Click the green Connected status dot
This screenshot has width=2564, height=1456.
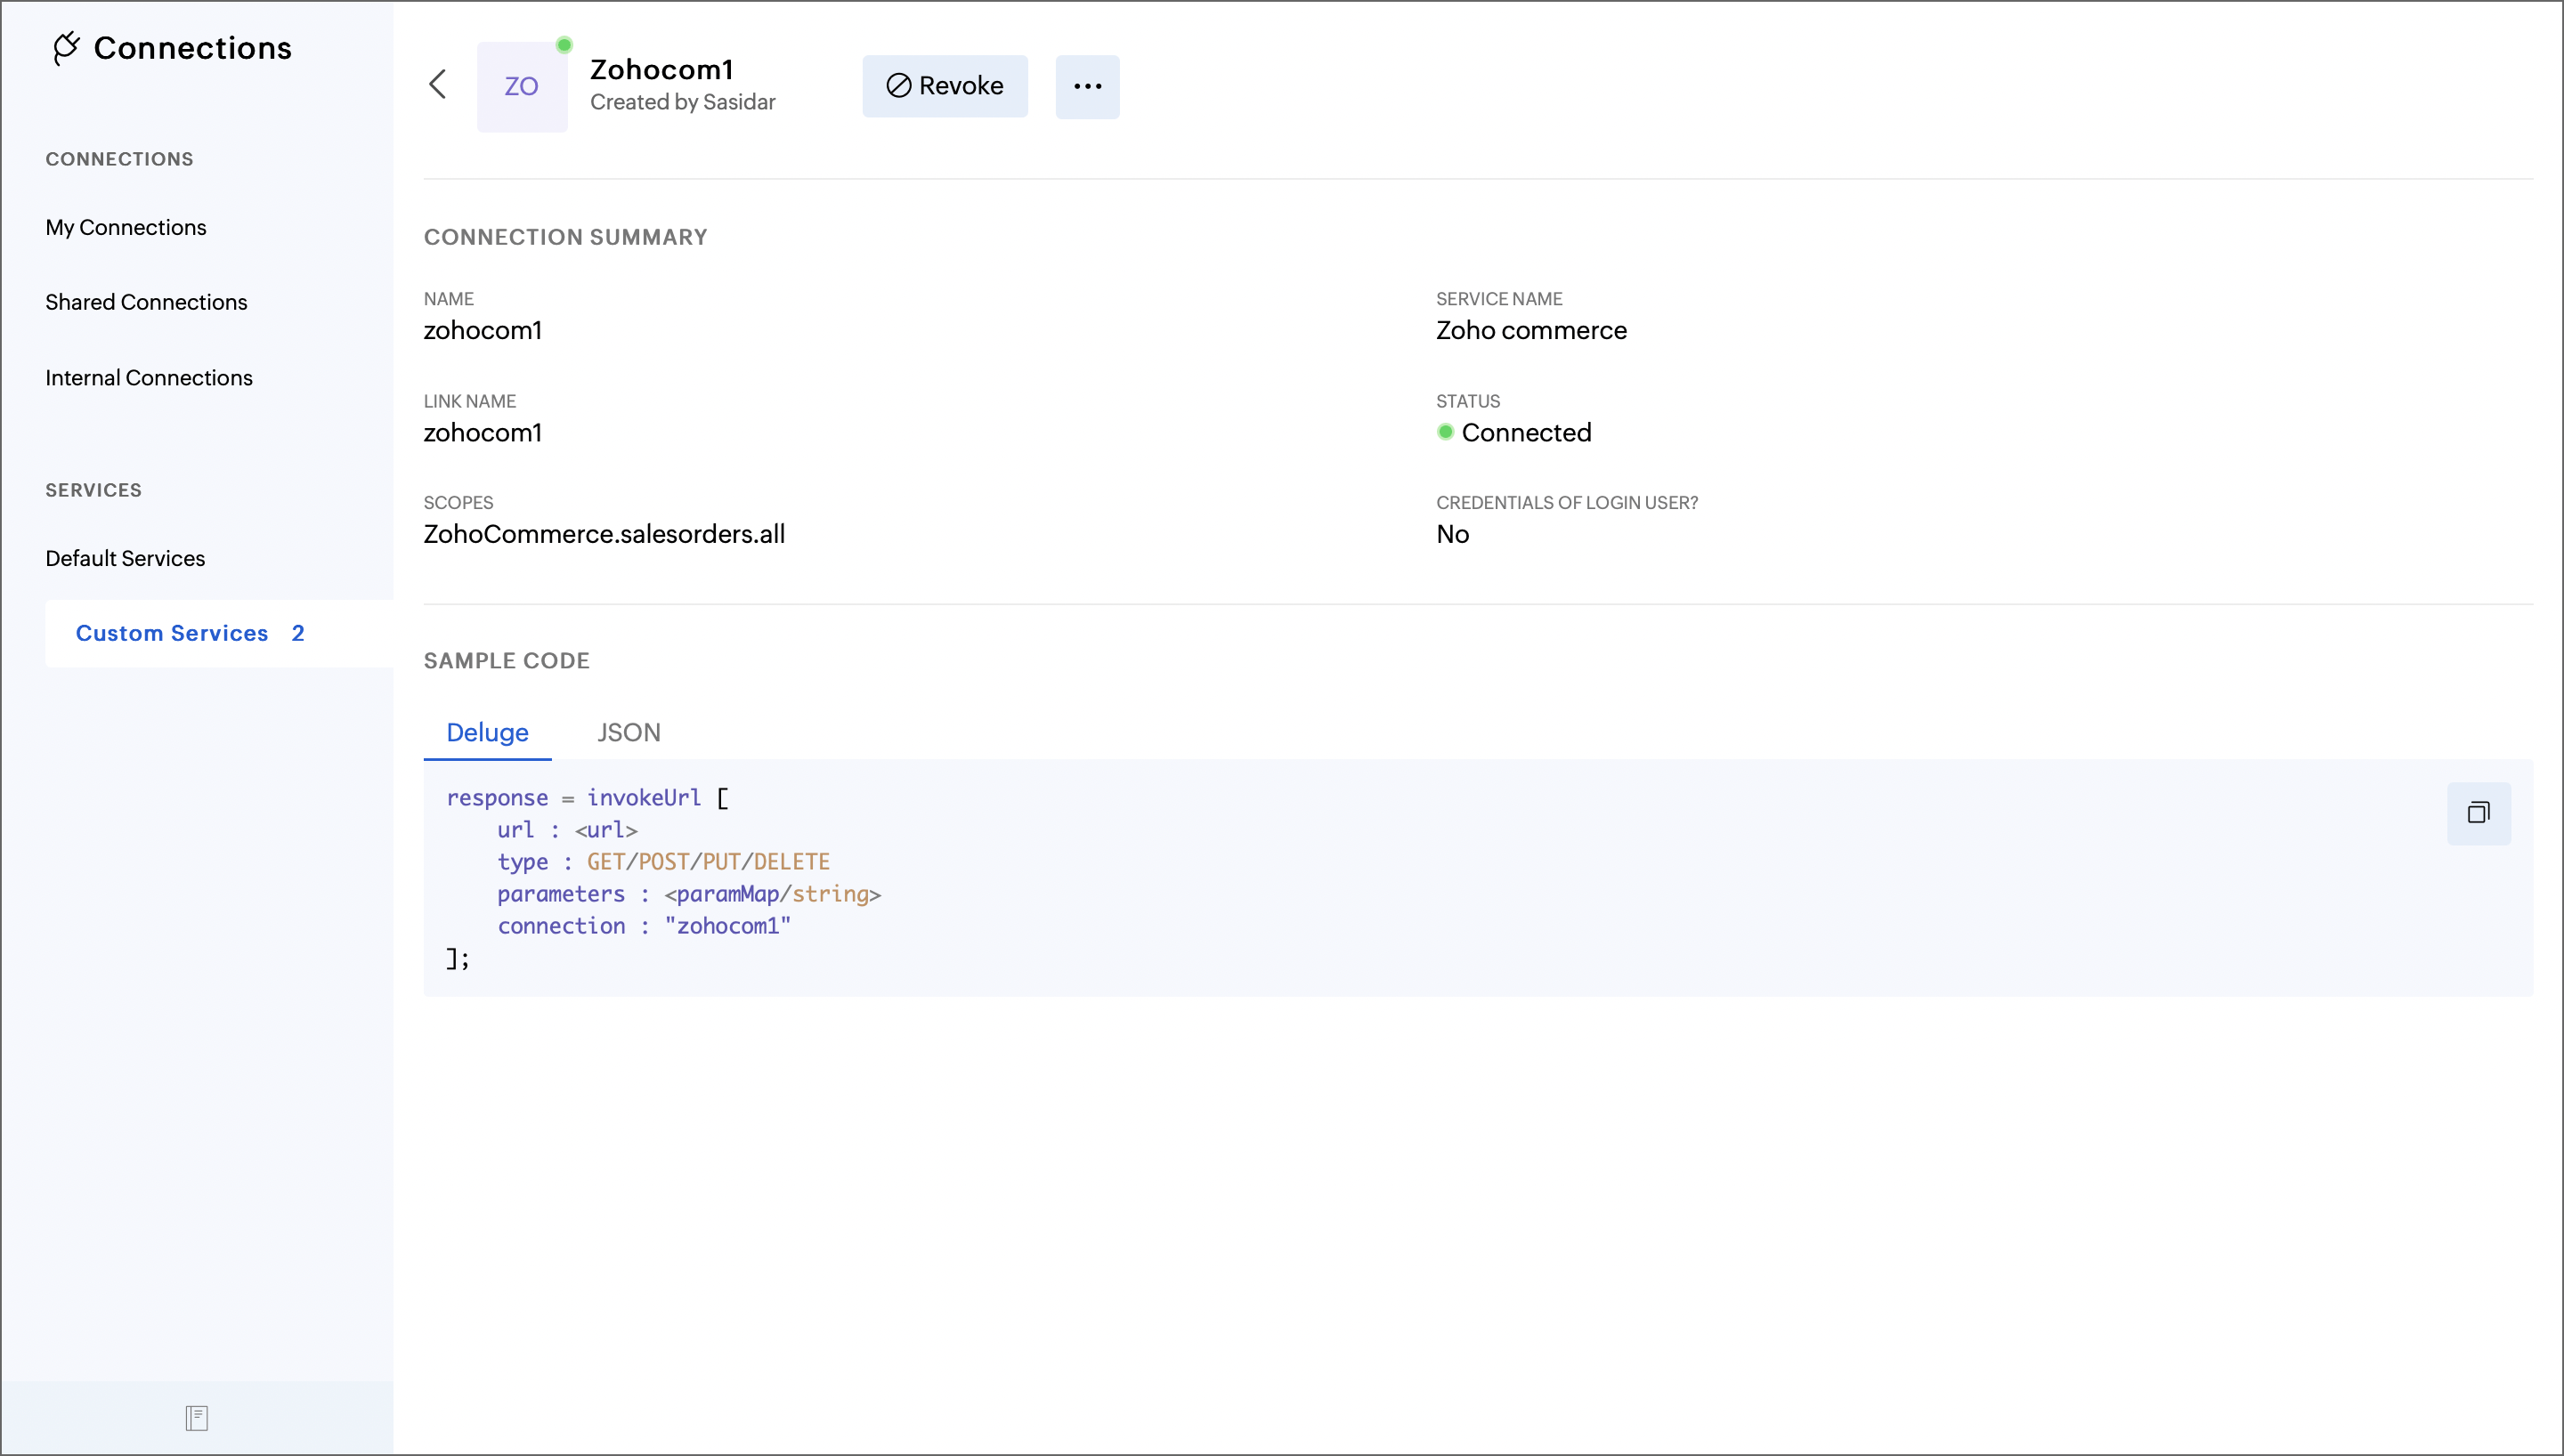click(1445, 432)
